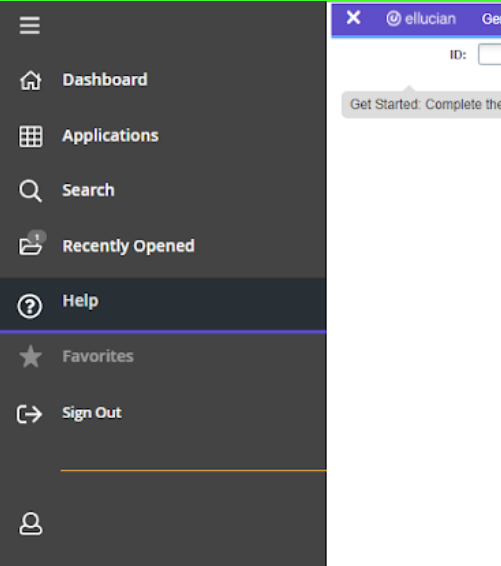Image resolution: width=501 pixels, height=566 pixels.
Task: Click the Sign Out label
Action: click(92, 413)
